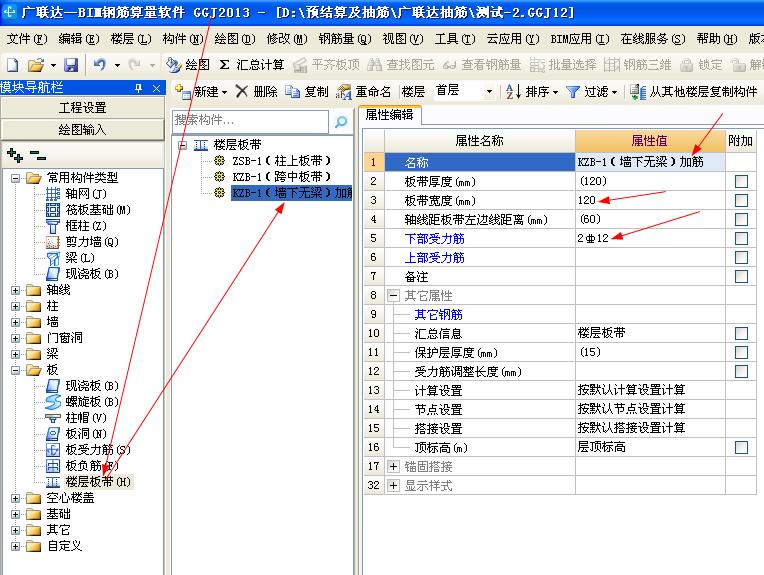Toggle 附加 checkbox for 顶标高
The image size is (764, 575).
[741, 448]
